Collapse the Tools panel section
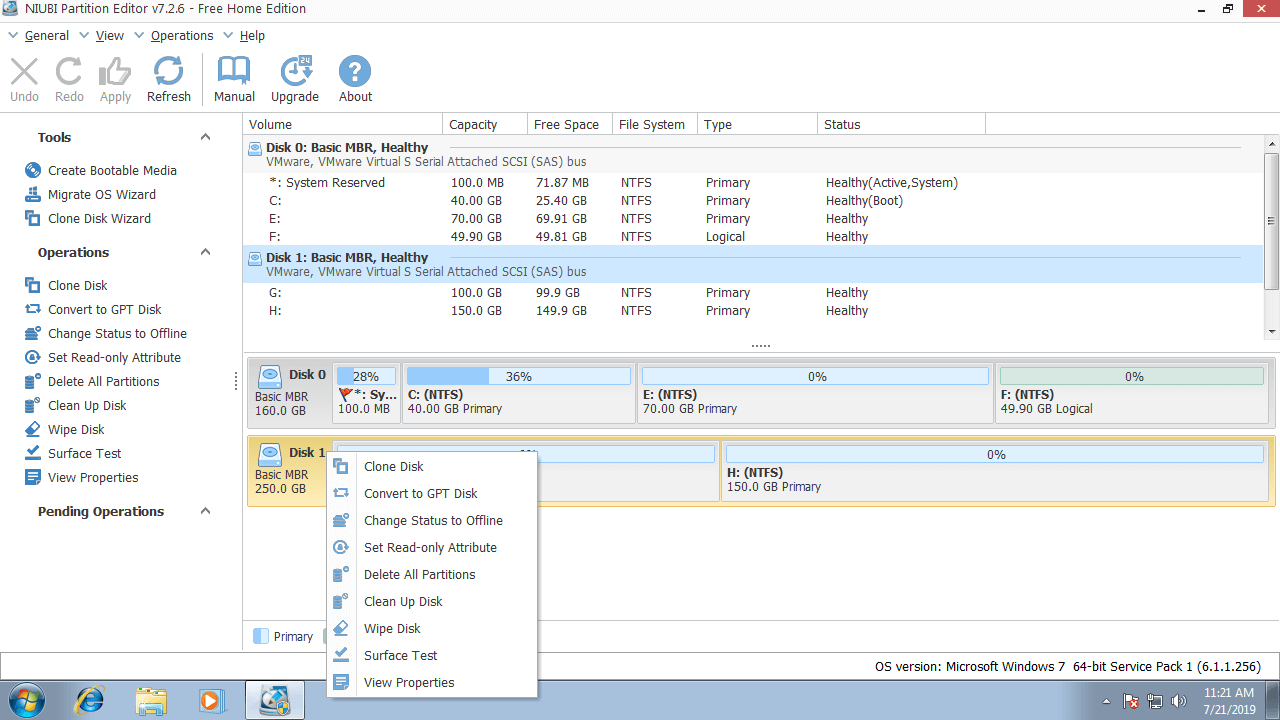Viewport: 1280px width, 720px height. [205, 138]
